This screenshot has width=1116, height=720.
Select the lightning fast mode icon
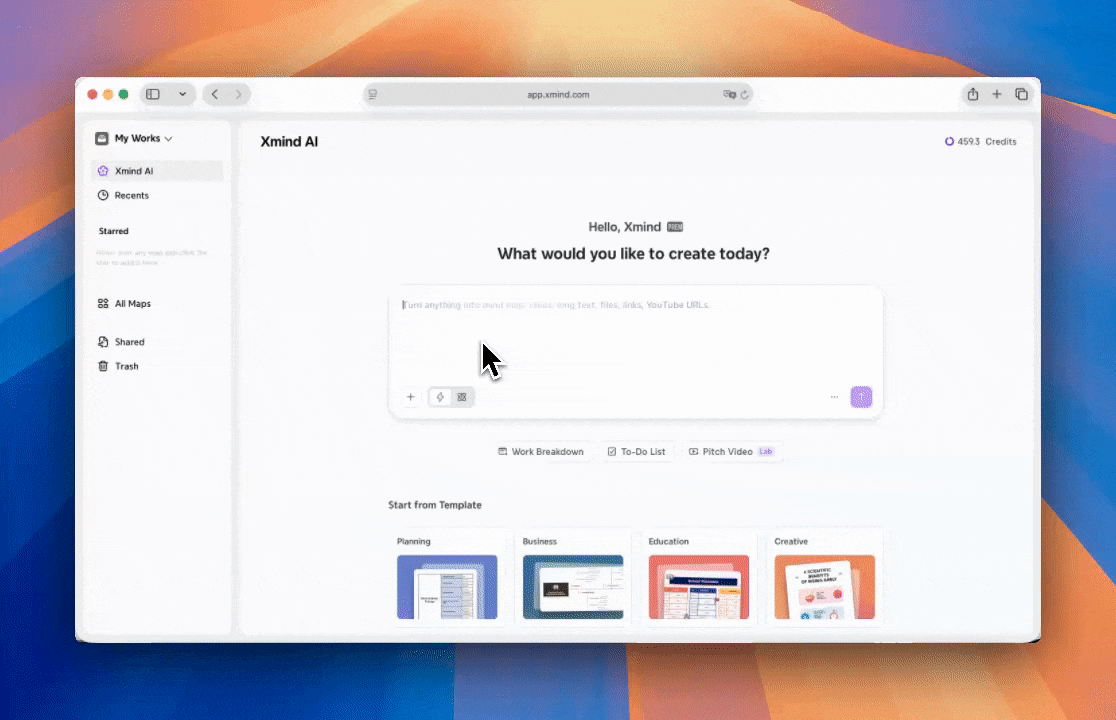[x=440, y=397]
